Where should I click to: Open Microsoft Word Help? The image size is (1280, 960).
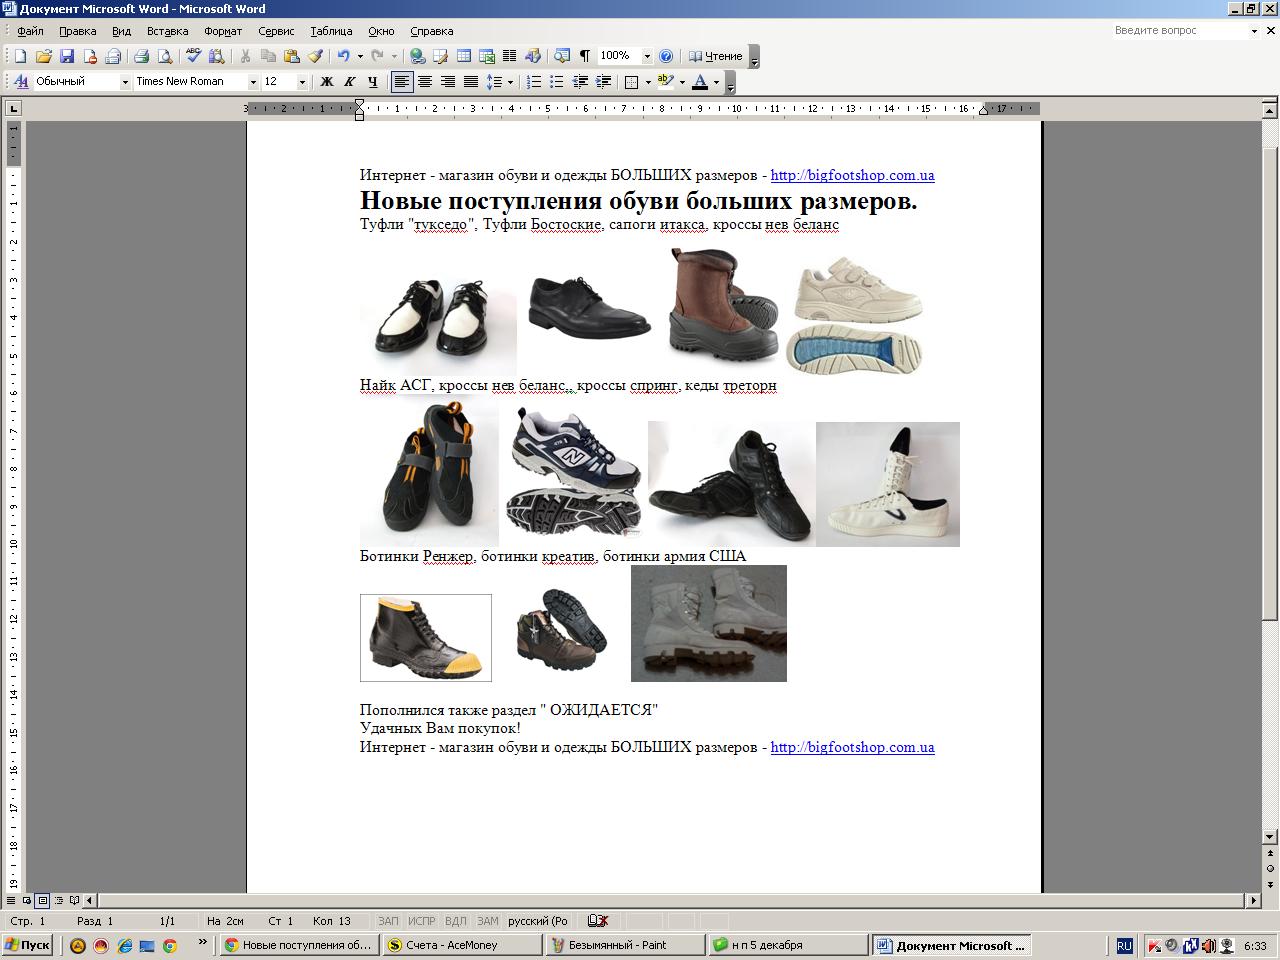pyautogui.click(x=666, y=57)
